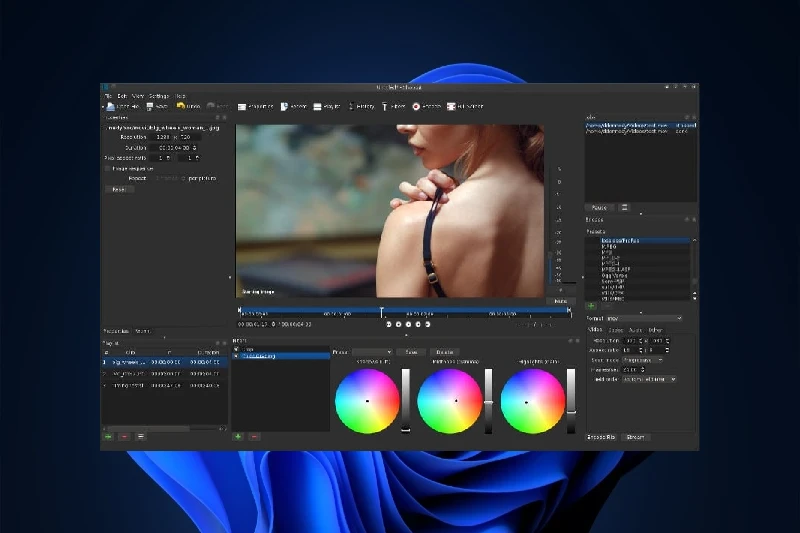Switch to the Codec tab in Encode

pyautogui.click(x=616, y=331)
